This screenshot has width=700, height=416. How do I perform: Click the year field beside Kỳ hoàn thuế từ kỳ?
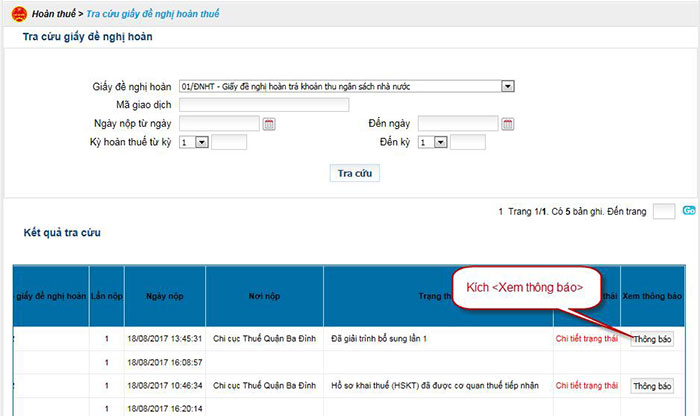tap(229, 142)
